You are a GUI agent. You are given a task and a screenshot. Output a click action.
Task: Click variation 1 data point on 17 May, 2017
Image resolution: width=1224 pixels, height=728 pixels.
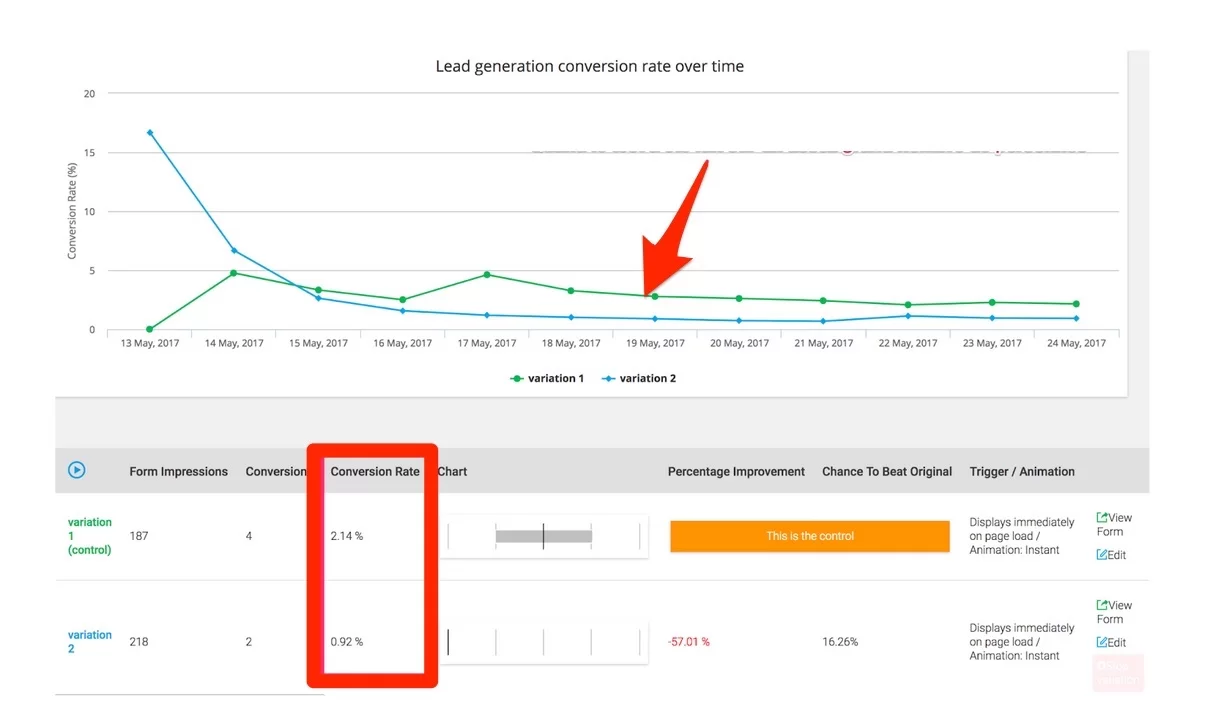(487, 274)
